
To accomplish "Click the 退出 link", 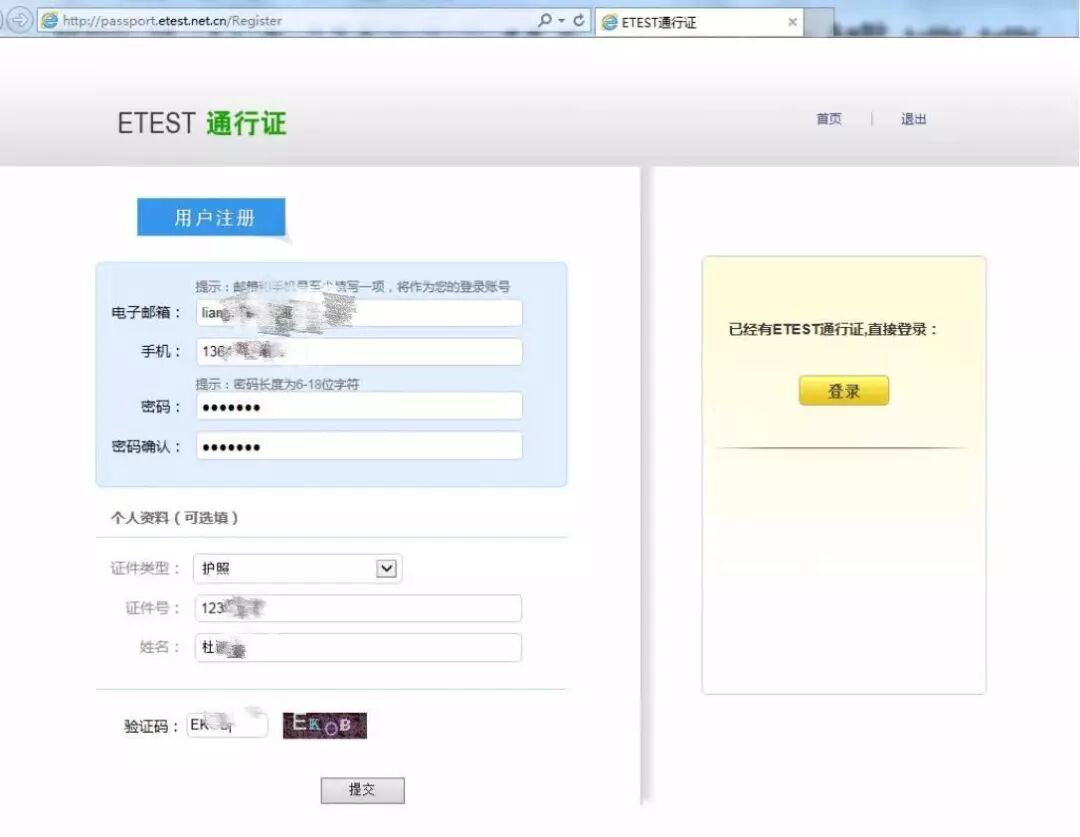I will tap(913, 119).
